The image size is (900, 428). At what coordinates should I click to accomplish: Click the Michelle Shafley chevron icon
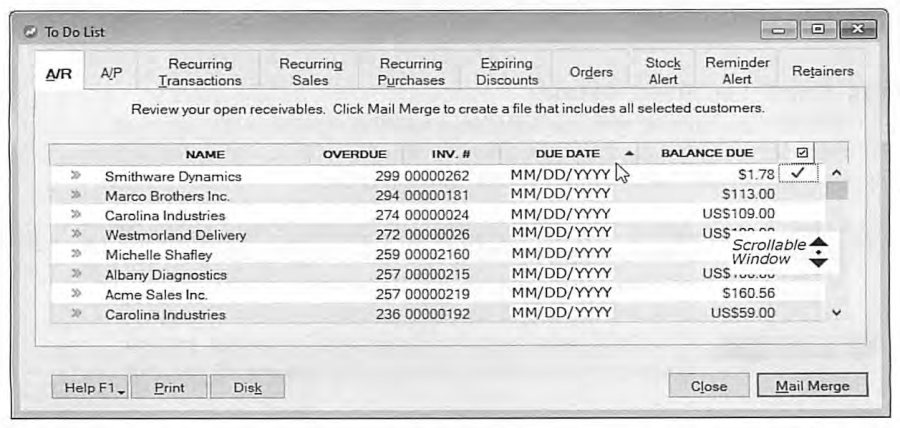75,253
